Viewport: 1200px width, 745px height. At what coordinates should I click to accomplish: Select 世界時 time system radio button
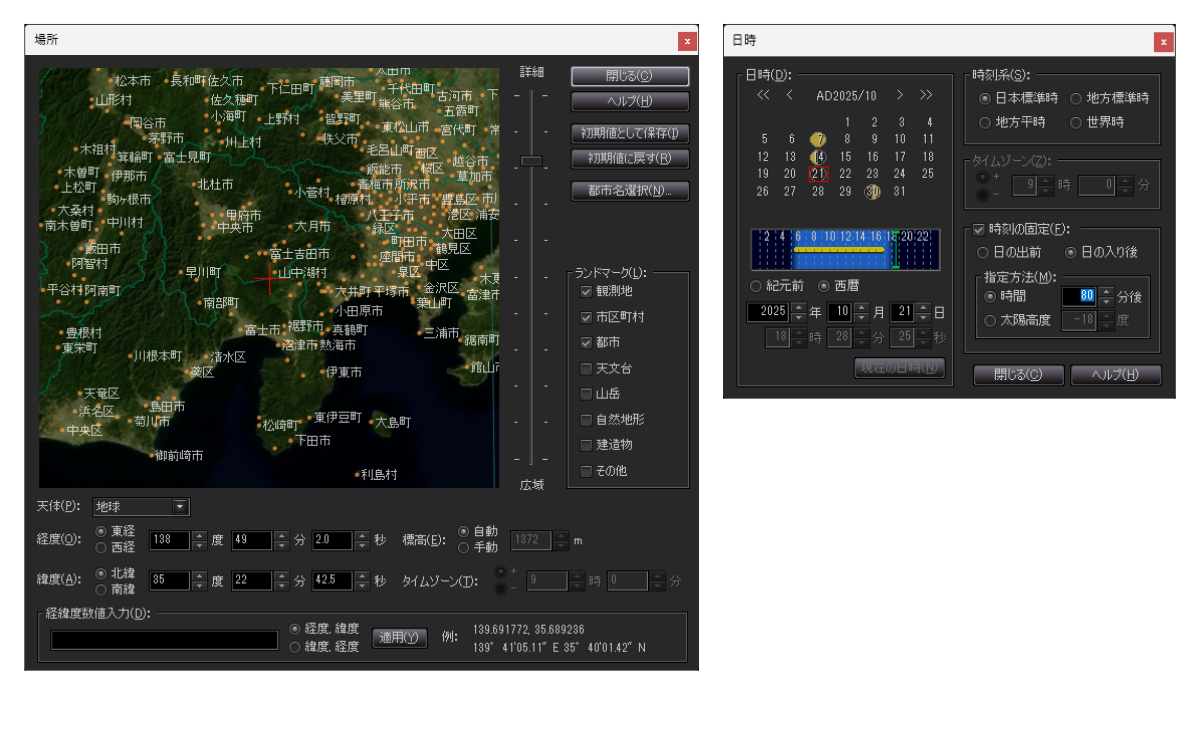(1076, 122)
